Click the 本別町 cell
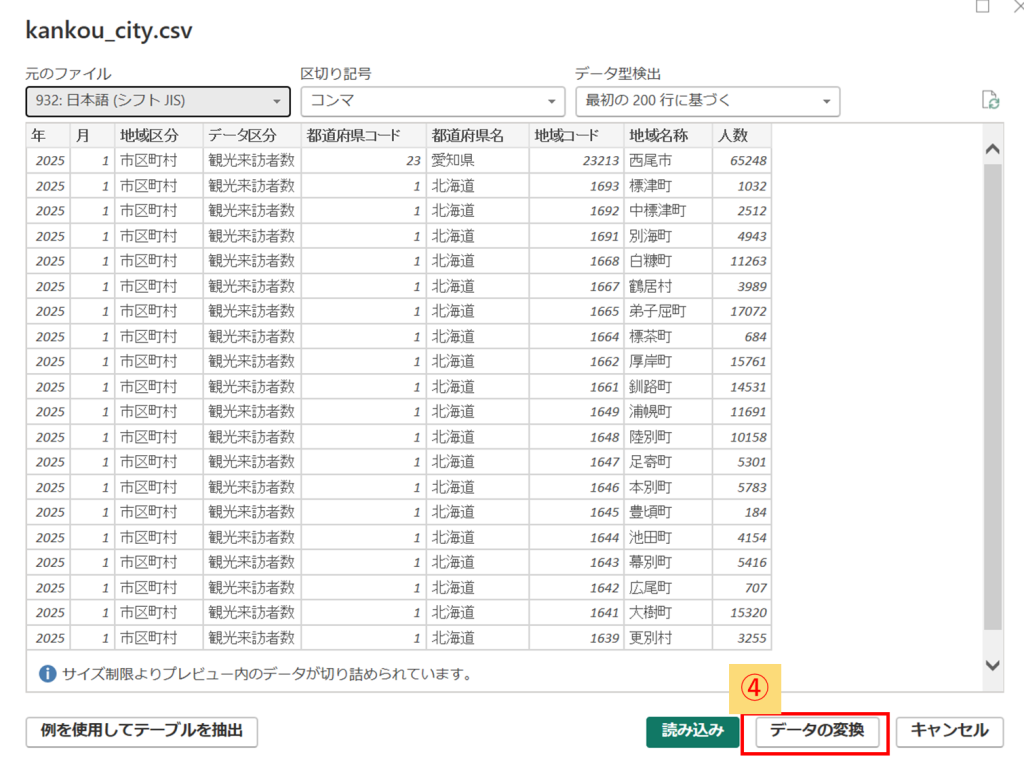 668,487
